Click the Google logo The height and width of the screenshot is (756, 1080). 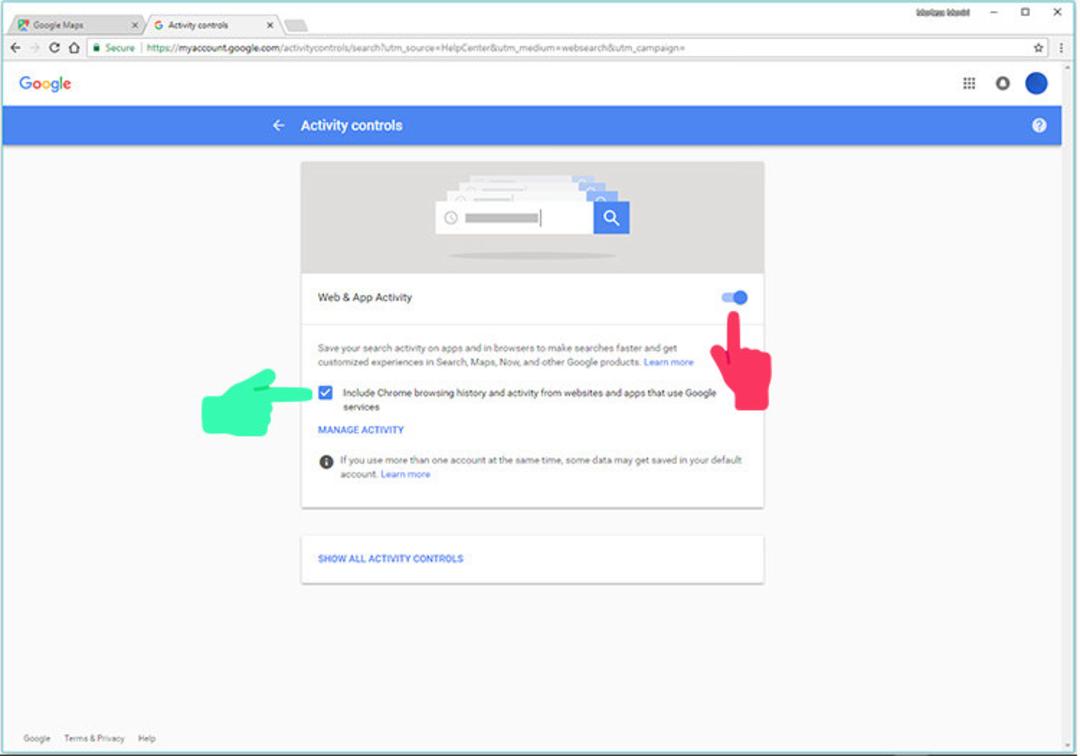[x=45, y=83]
